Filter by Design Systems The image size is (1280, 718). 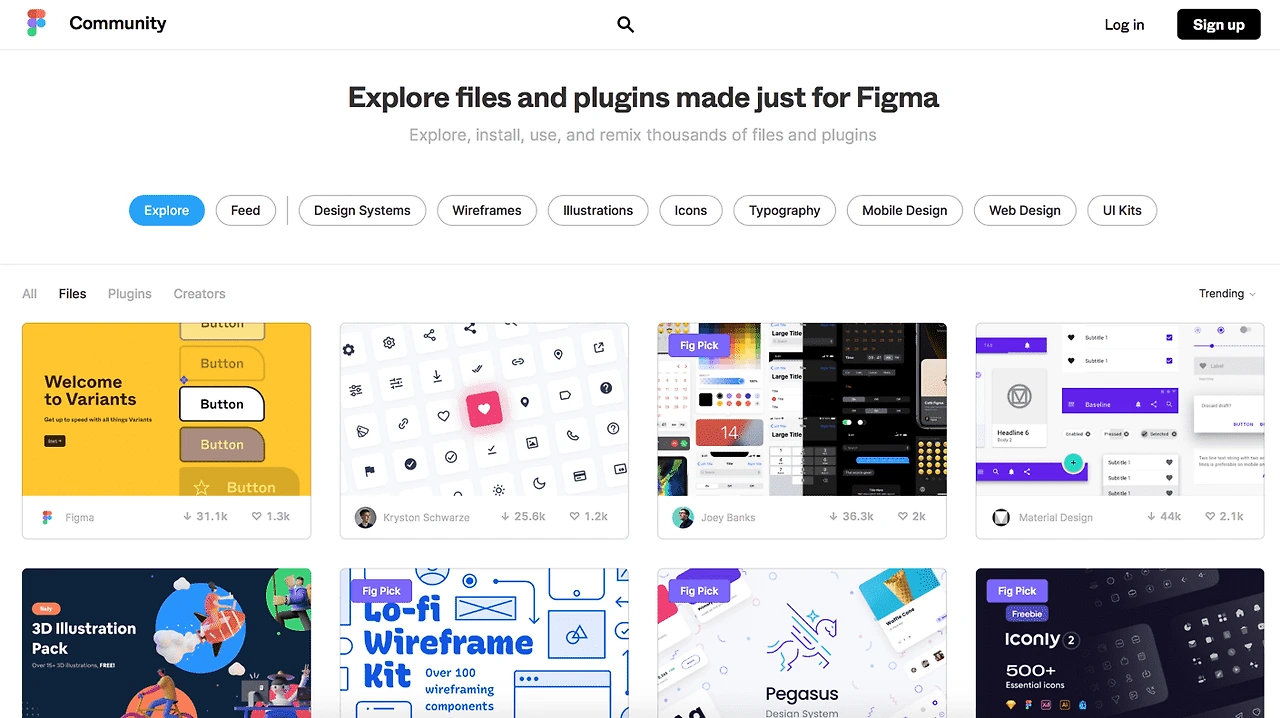coord(362,210)
